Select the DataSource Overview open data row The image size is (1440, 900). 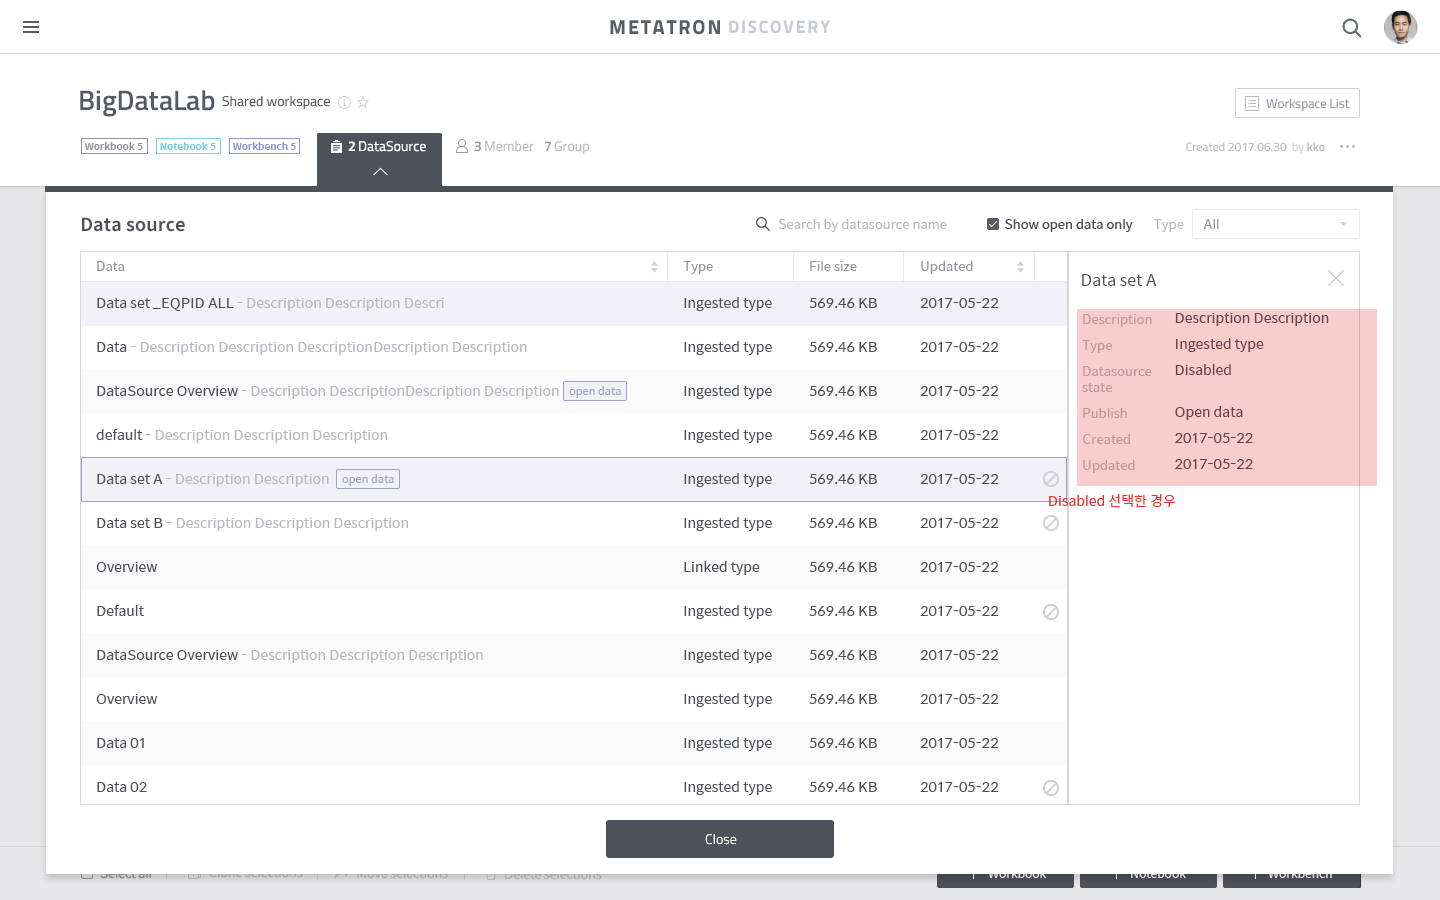[574, 391]
